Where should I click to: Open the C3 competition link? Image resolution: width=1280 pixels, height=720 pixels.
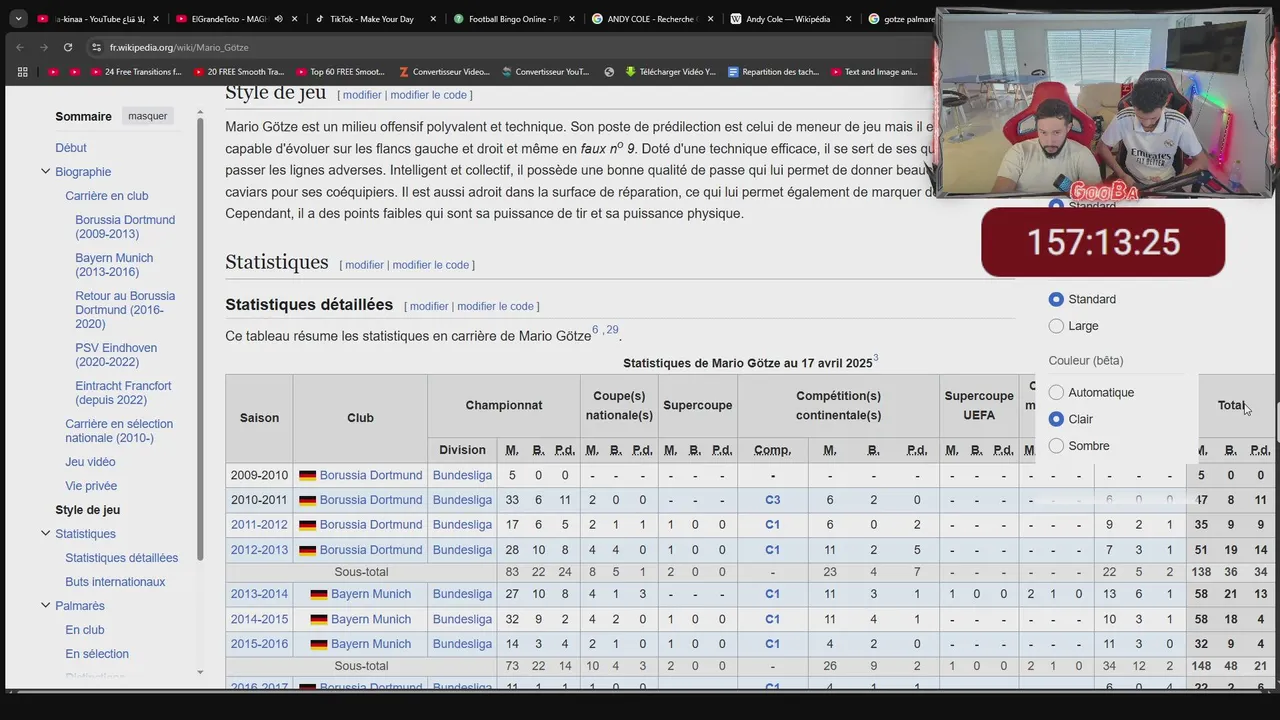coord(772,500)
